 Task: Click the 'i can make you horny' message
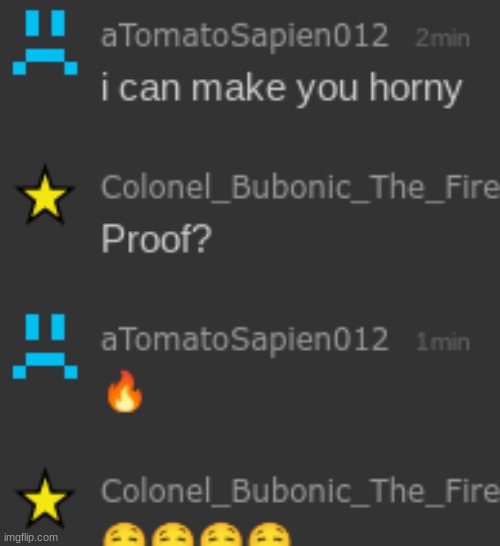[282, 89]
